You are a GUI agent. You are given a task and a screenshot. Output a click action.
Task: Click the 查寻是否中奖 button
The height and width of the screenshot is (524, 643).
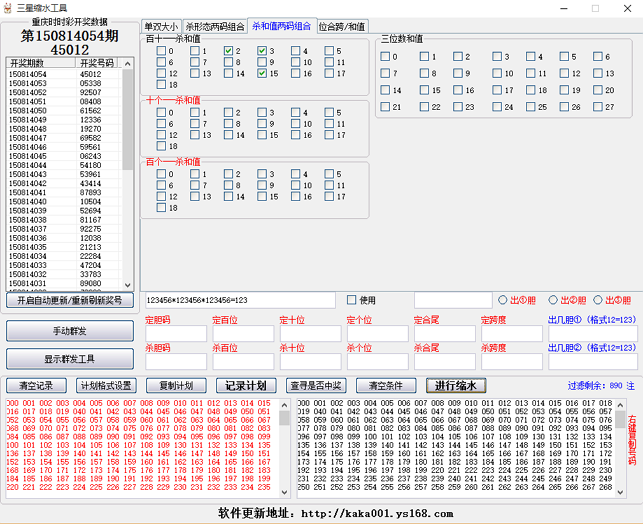pos(316,386)
